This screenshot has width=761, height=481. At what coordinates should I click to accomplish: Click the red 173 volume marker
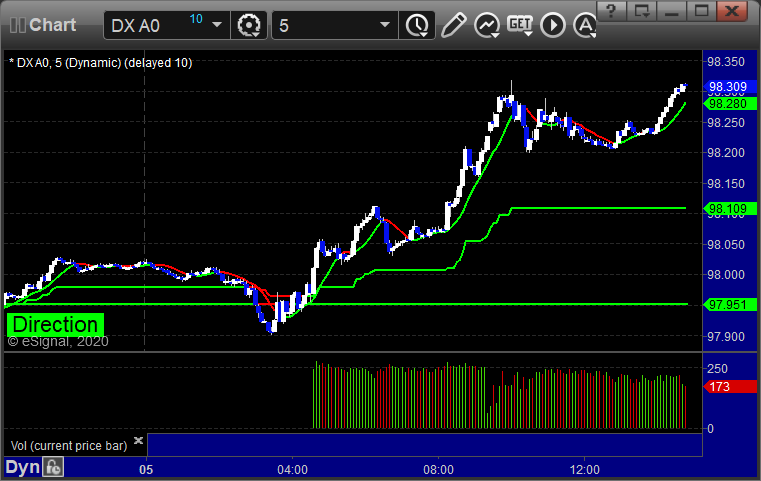(730, 387)
